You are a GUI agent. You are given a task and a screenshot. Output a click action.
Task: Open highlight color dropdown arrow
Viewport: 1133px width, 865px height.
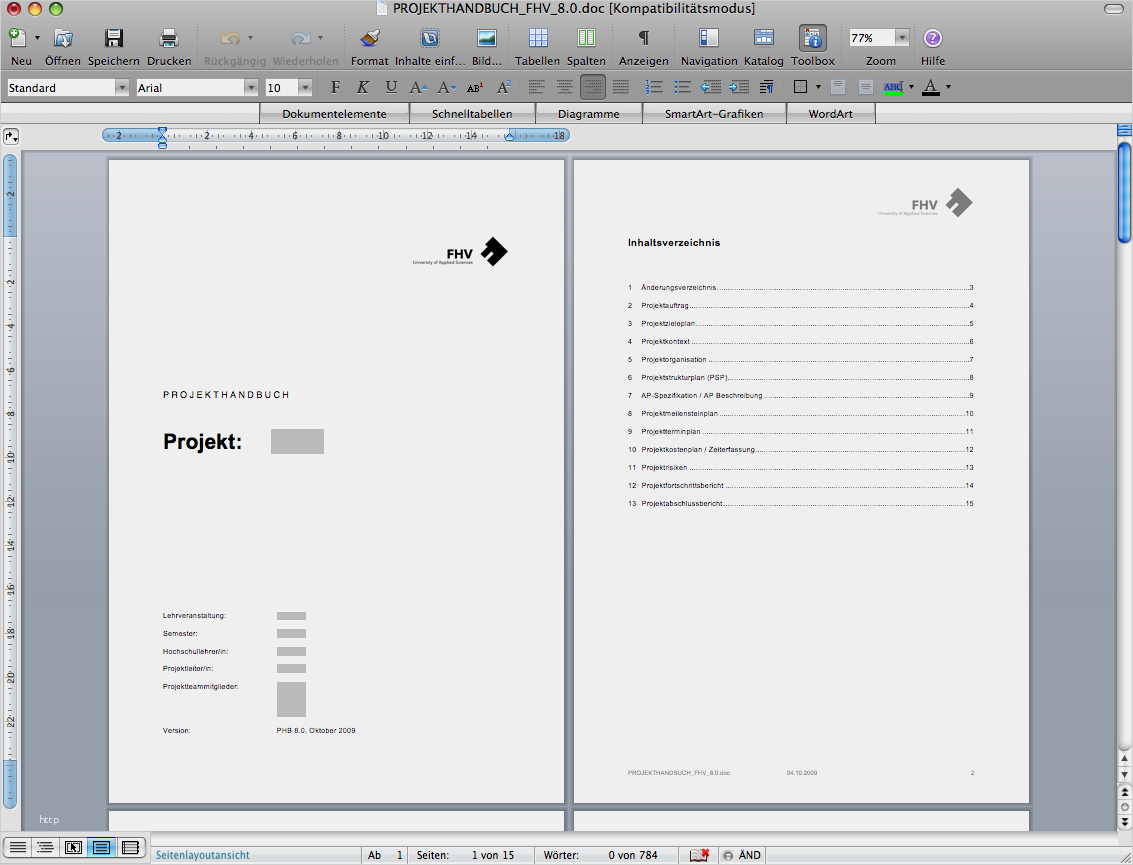pyautogui.click(x=910, y=87)
